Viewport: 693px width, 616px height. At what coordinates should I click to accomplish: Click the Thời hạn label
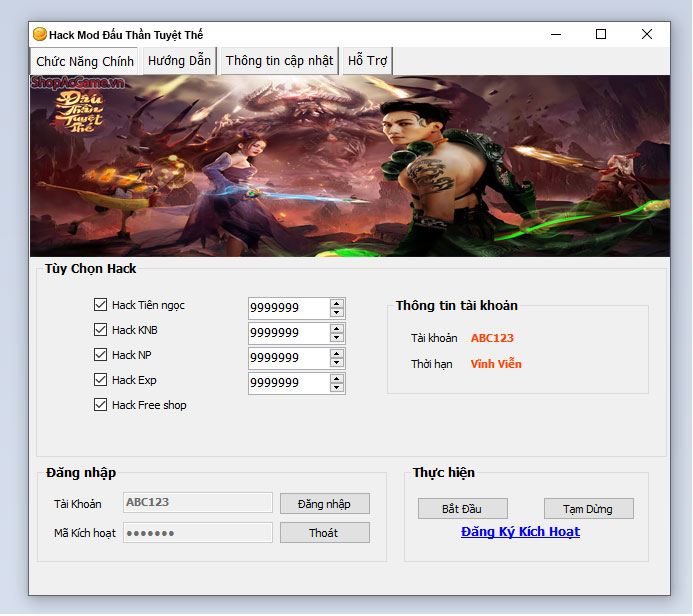click(432, 364)
